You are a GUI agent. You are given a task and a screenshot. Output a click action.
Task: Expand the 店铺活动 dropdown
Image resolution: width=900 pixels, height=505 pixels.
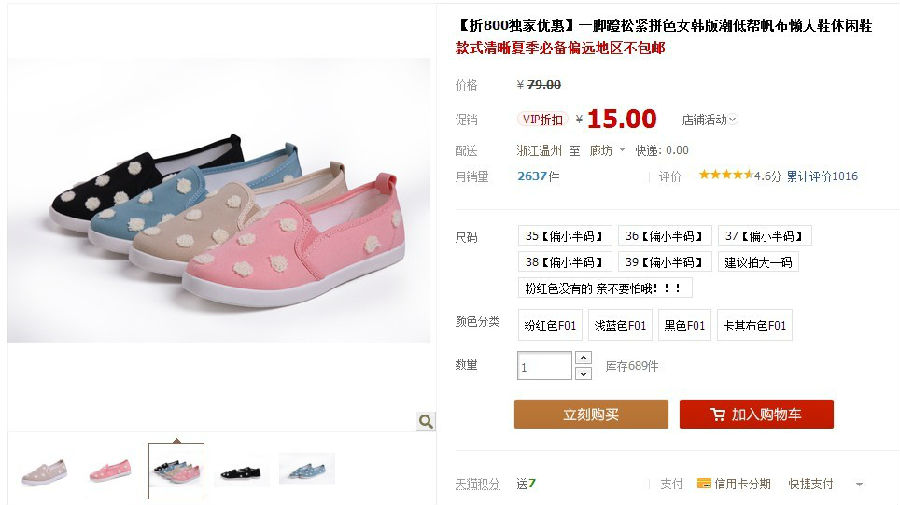point(709,119)
